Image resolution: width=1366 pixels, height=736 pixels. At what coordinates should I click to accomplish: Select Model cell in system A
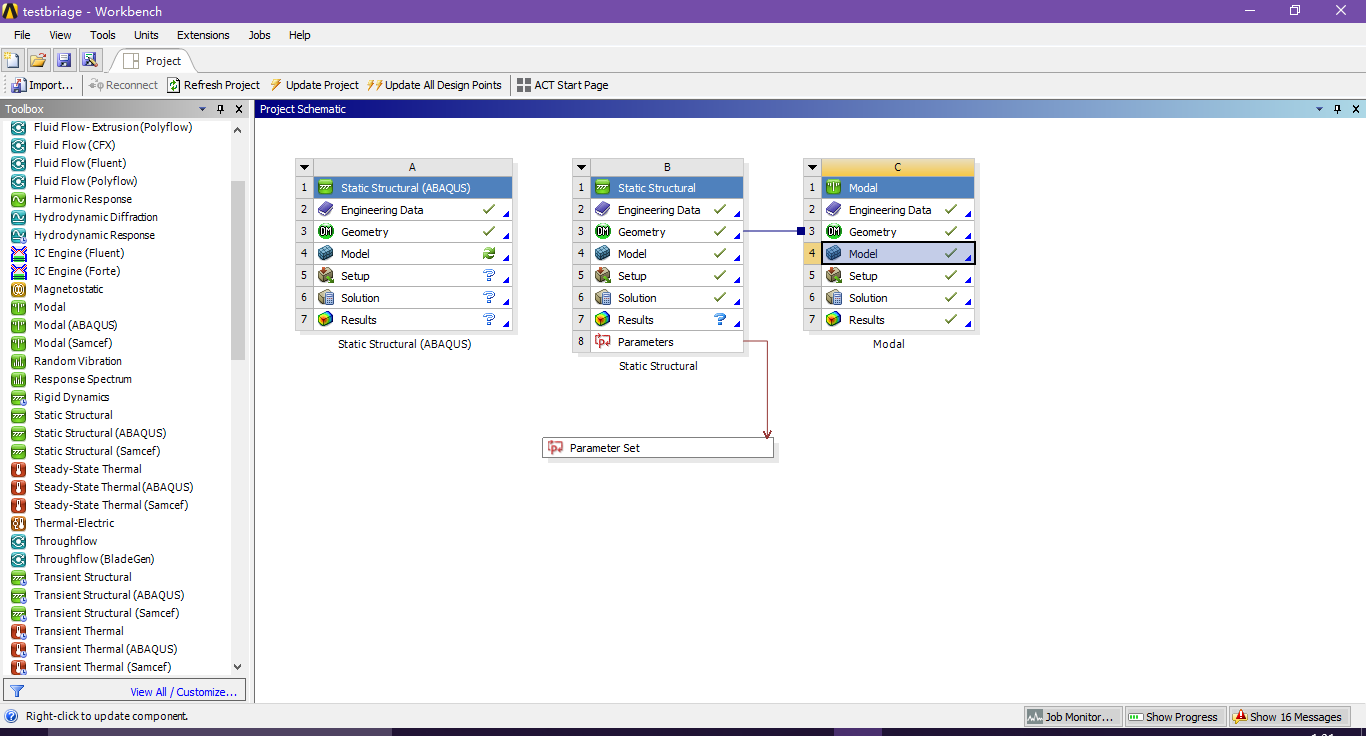pos(412,254)
